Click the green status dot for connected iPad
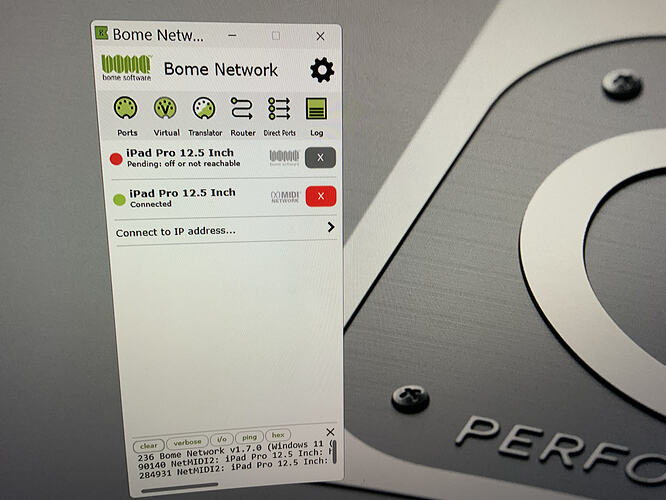The width and height of the screenshot is (666, 500). 119,199
